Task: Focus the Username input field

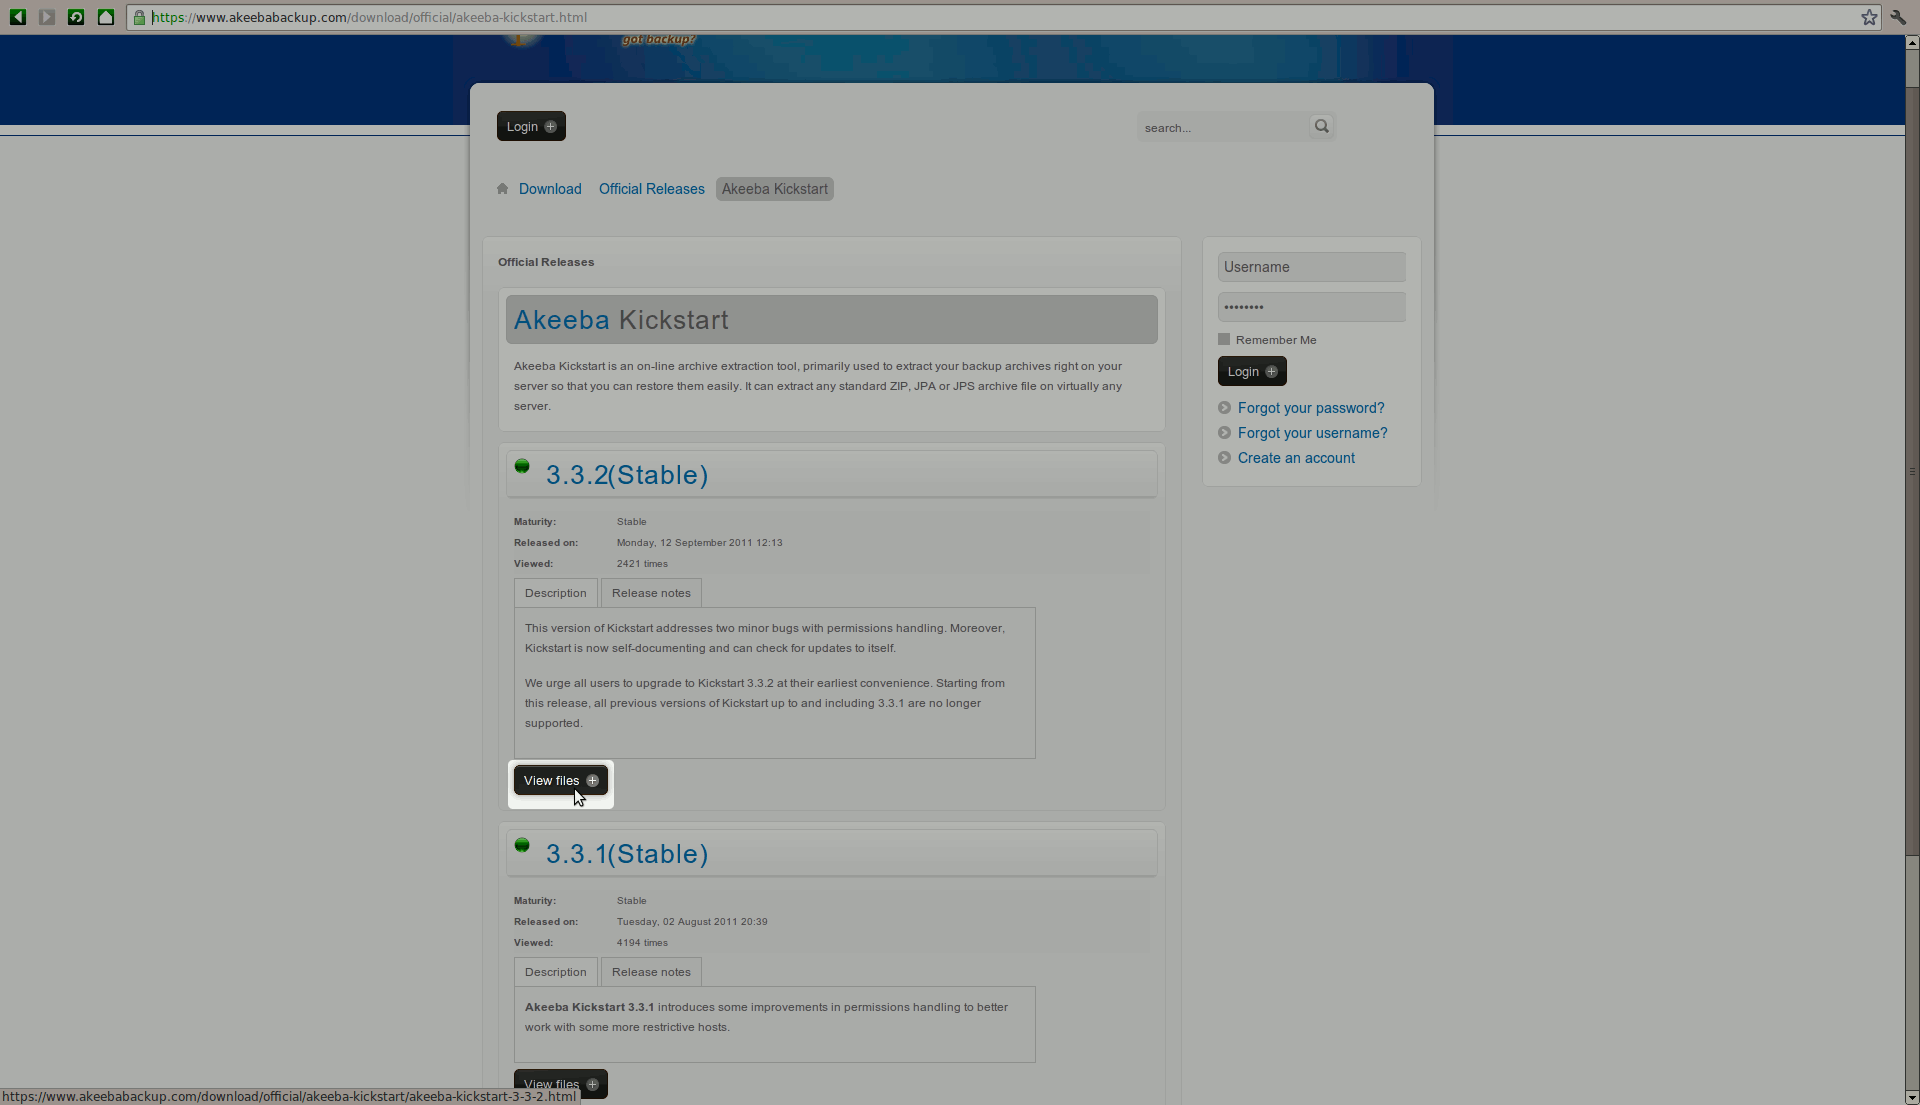Action: (1312, 267)
